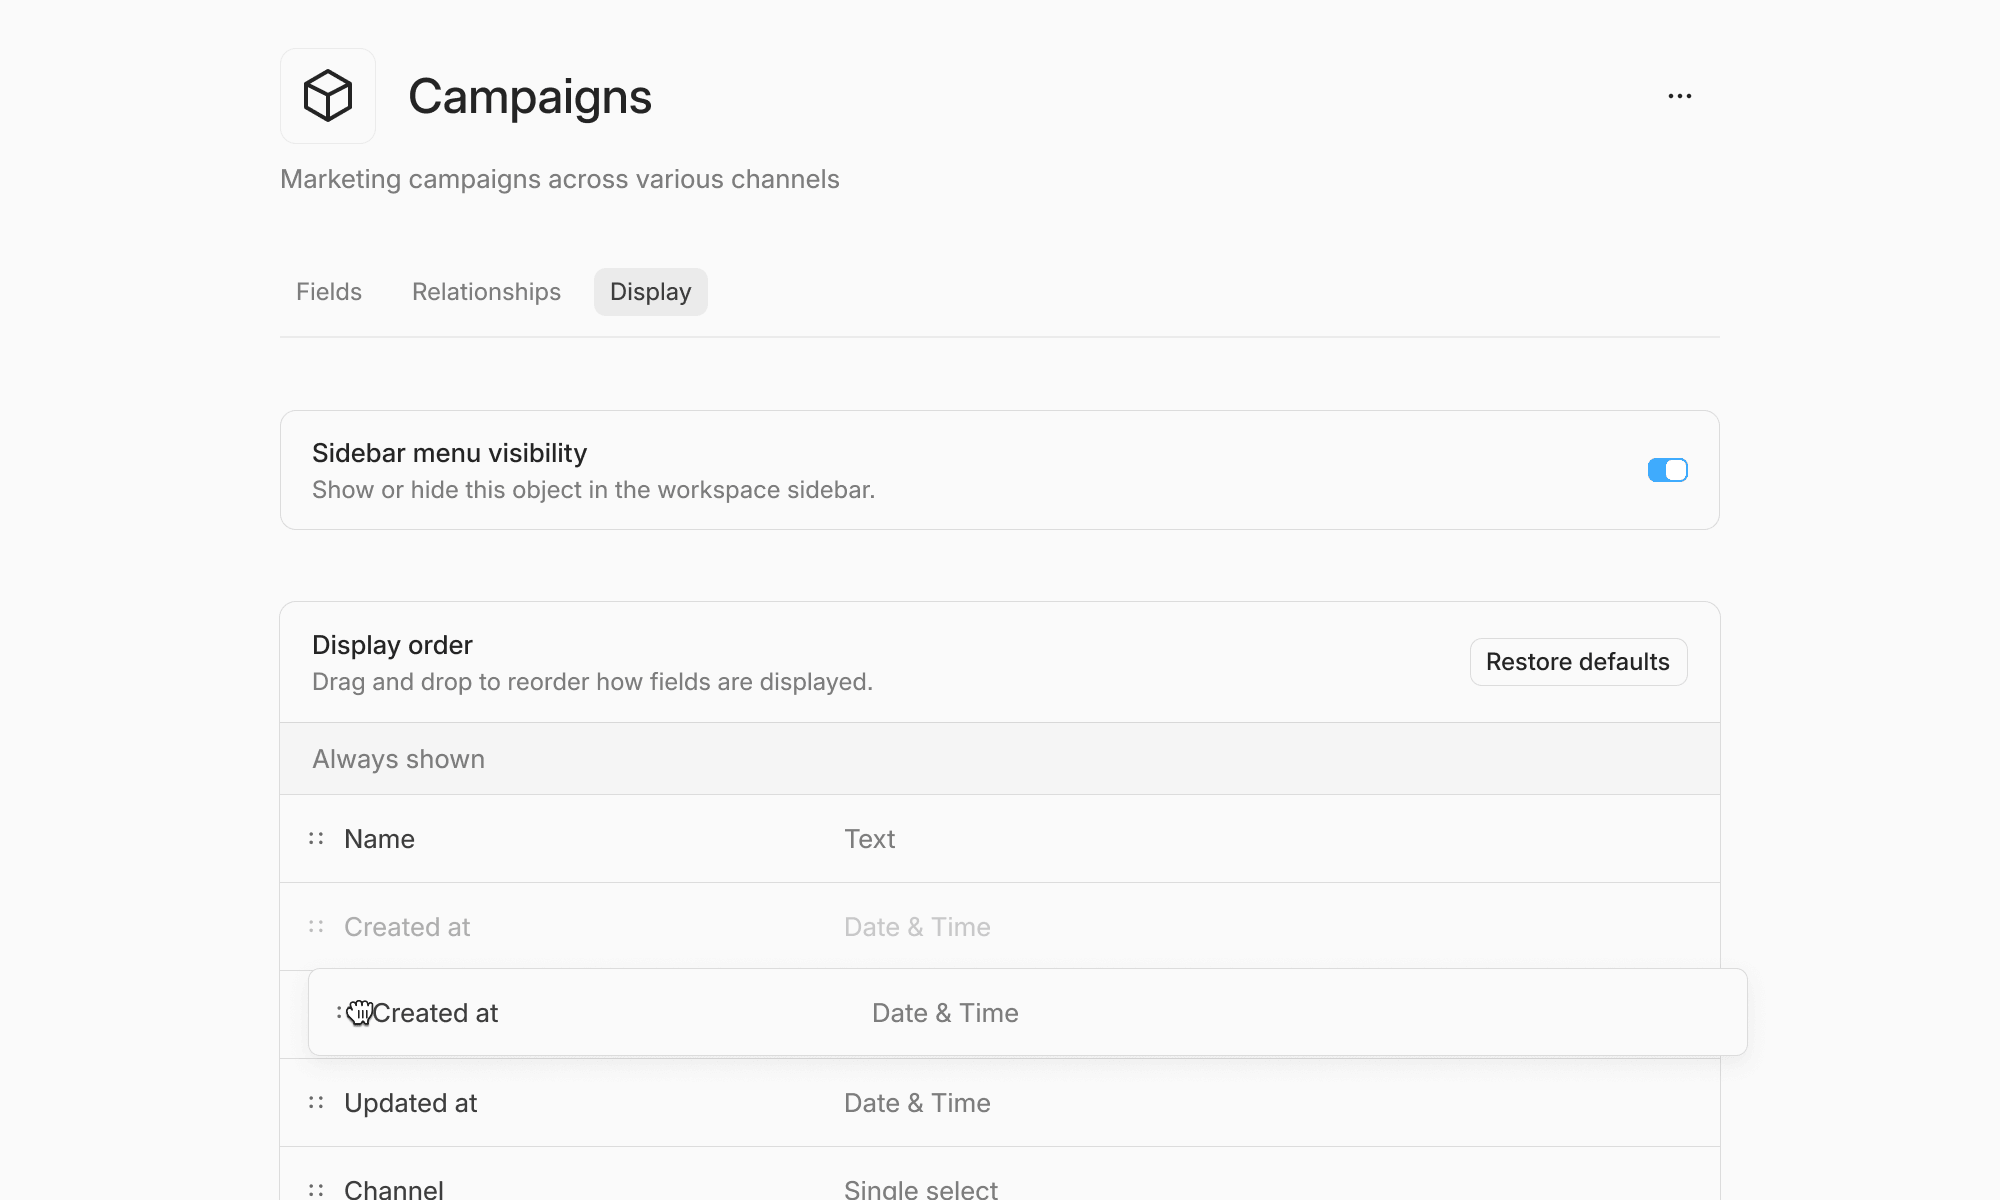The width and height of the screenshot is (2000, 1200).
Task: Click the marketing campaigns description text
Action: [x=560, y=179]
